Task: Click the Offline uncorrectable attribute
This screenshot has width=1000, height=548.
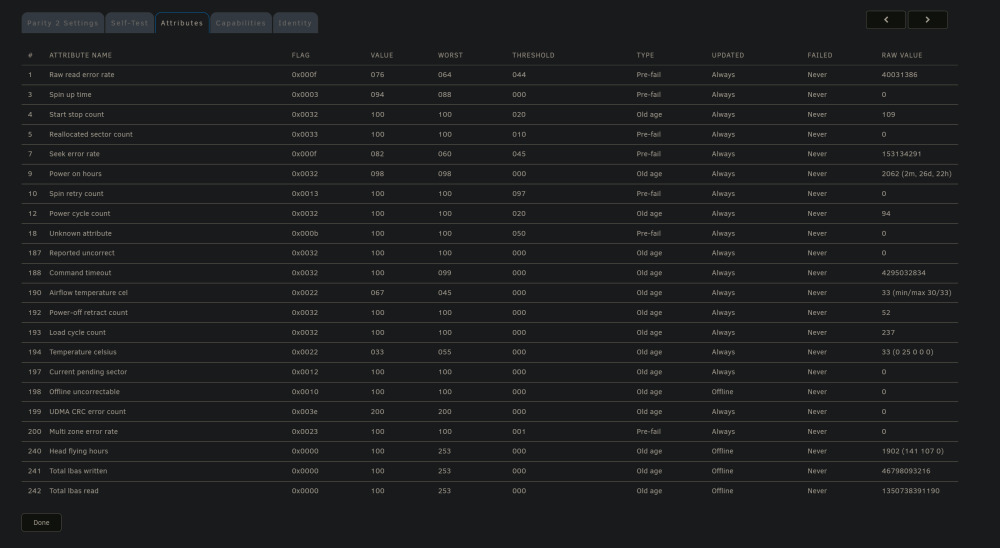Action: point(84,392)
